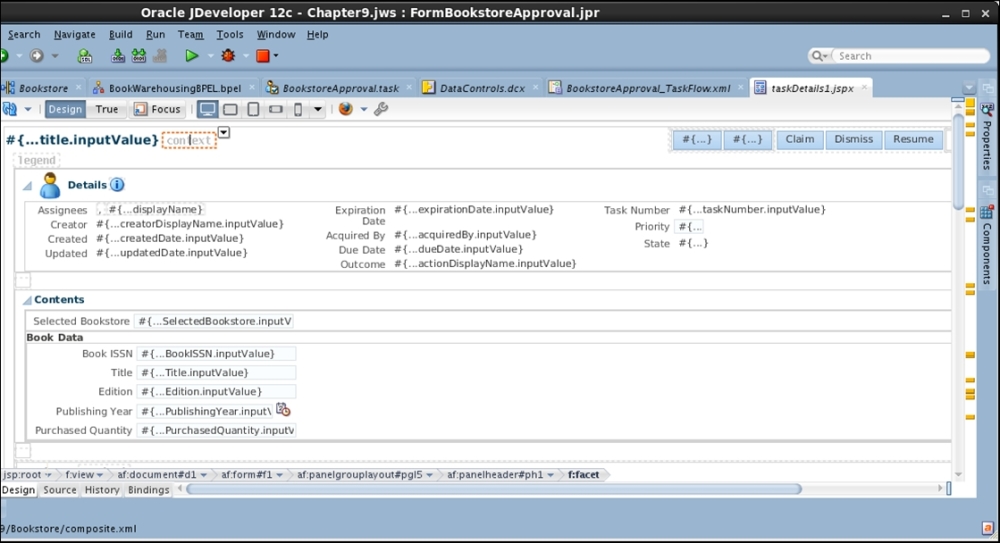This screenshot has height=543, width=1000.
Task: Click af:panelheader#ph1 breadcrumb
Action: pyautogui.click(x=495, y=475)
